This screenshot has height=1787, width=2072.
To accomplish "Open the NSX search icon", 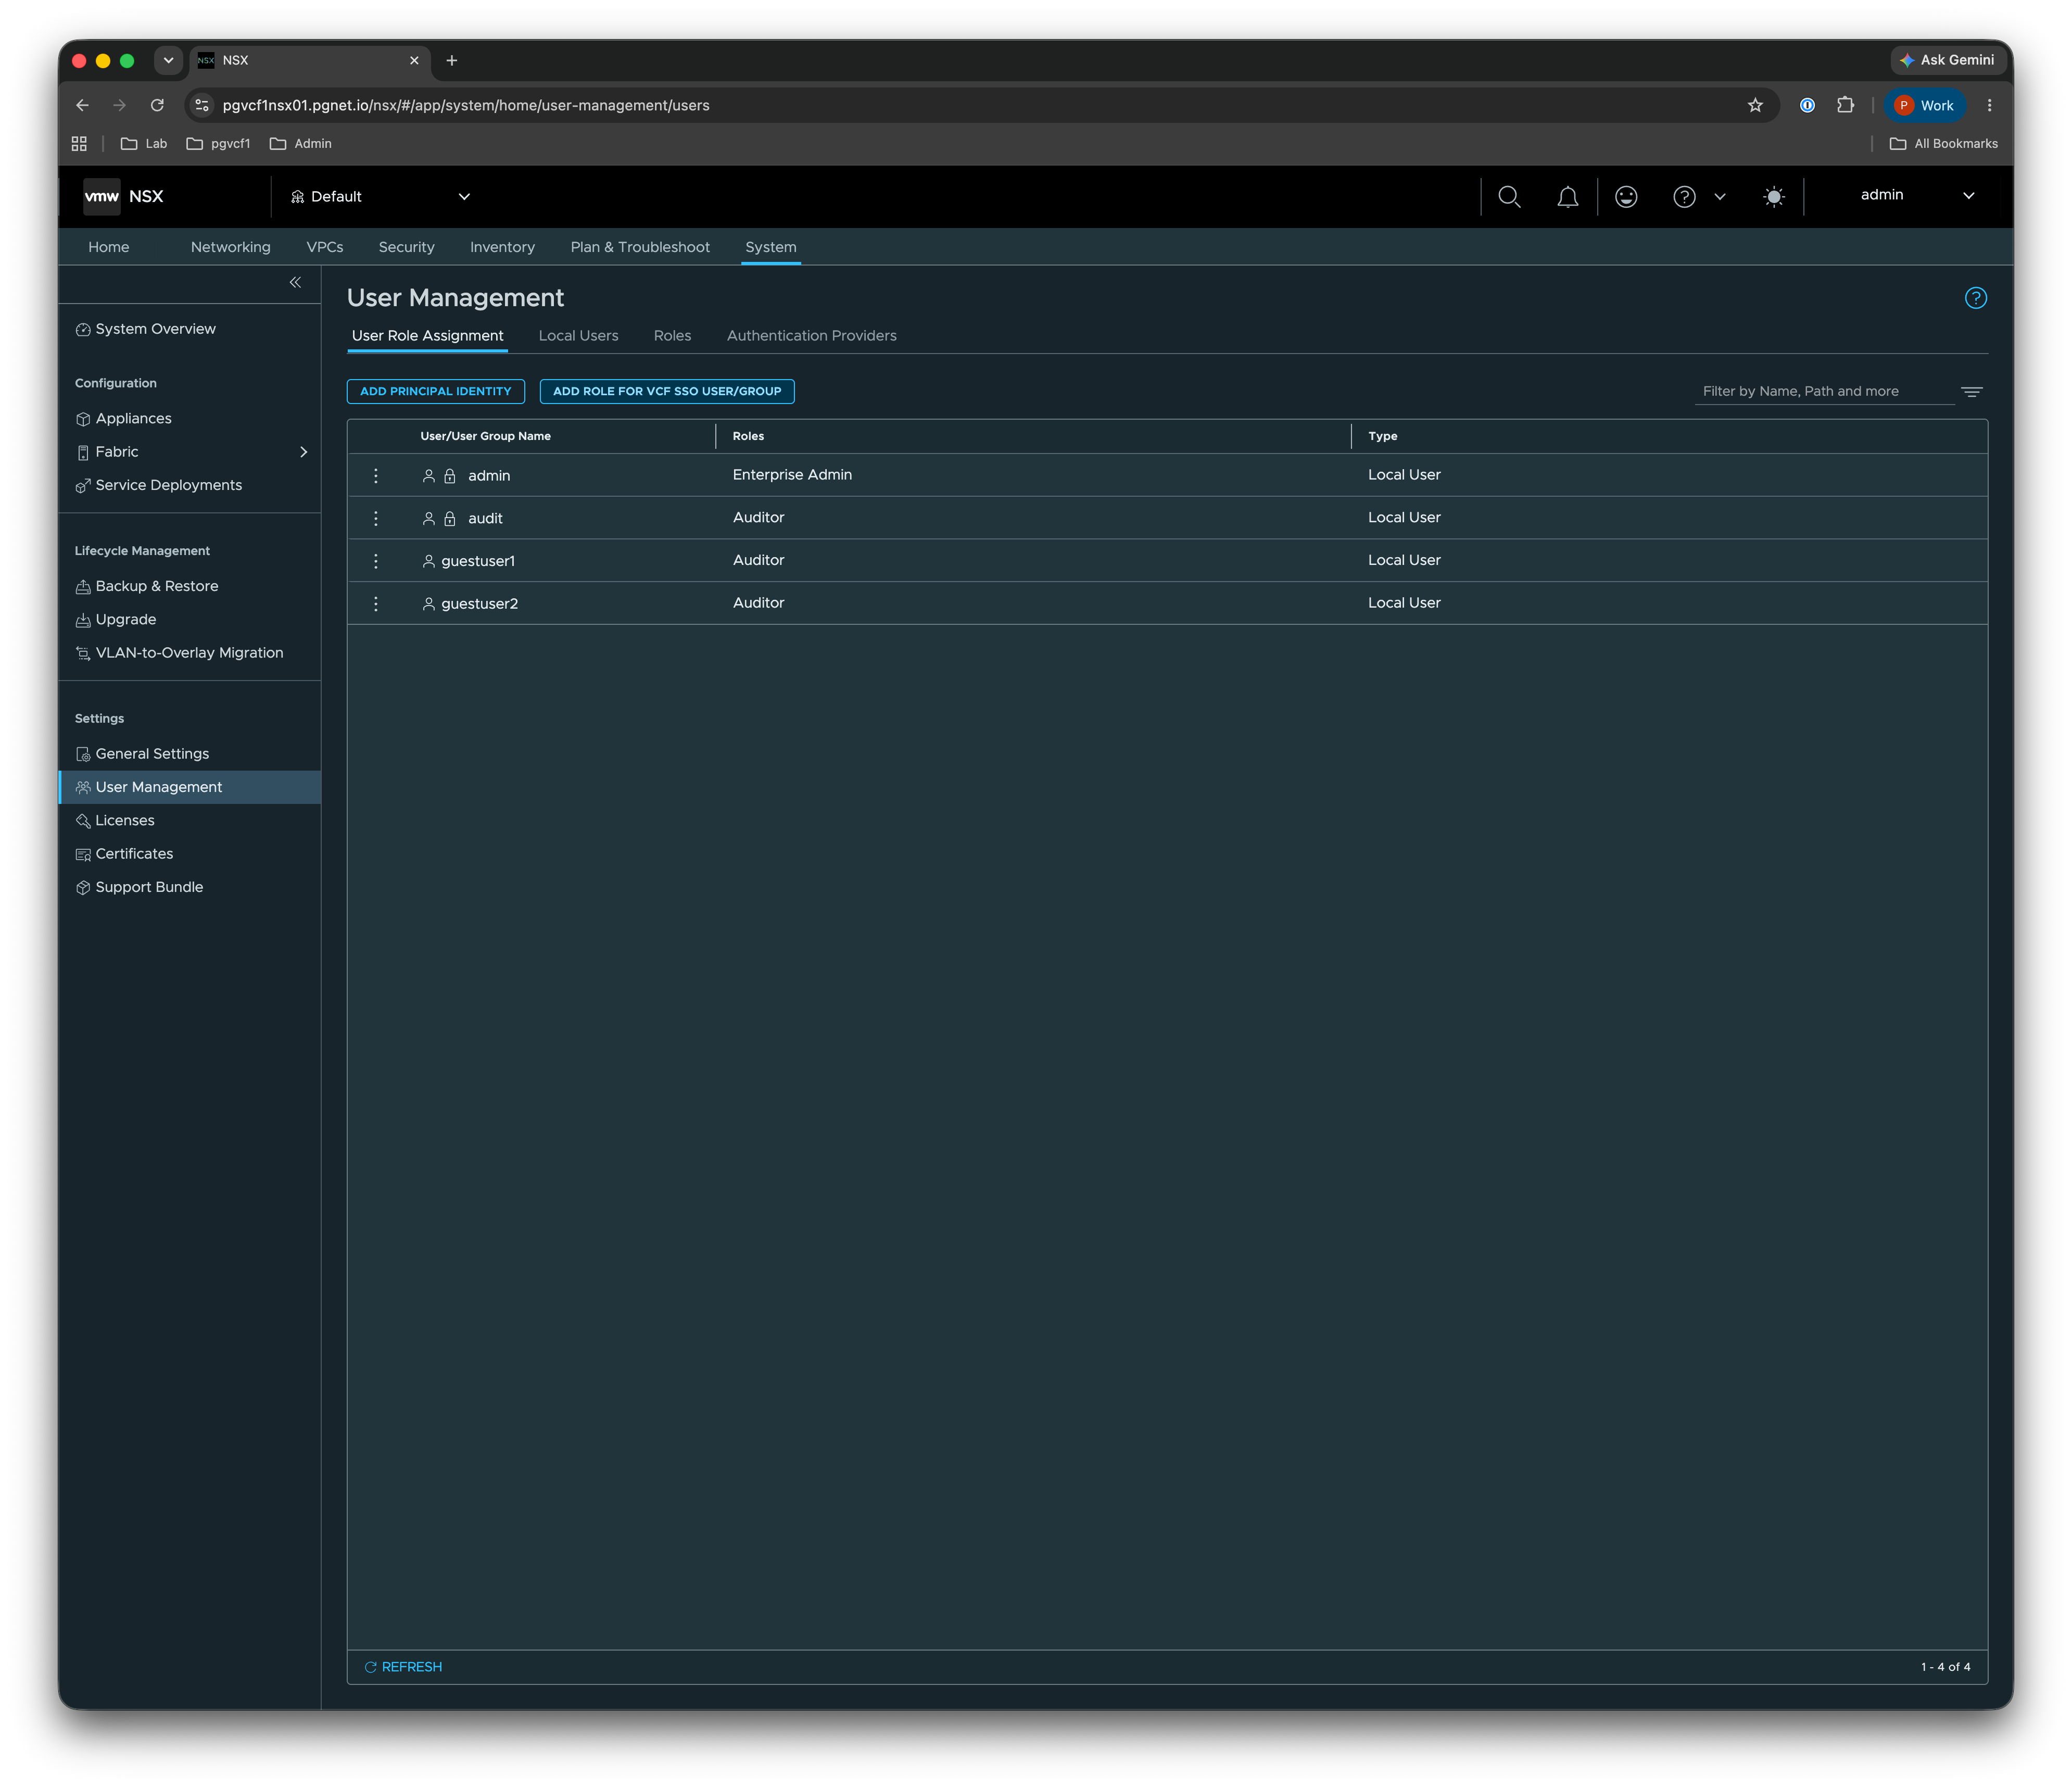I will [1509, 197].
